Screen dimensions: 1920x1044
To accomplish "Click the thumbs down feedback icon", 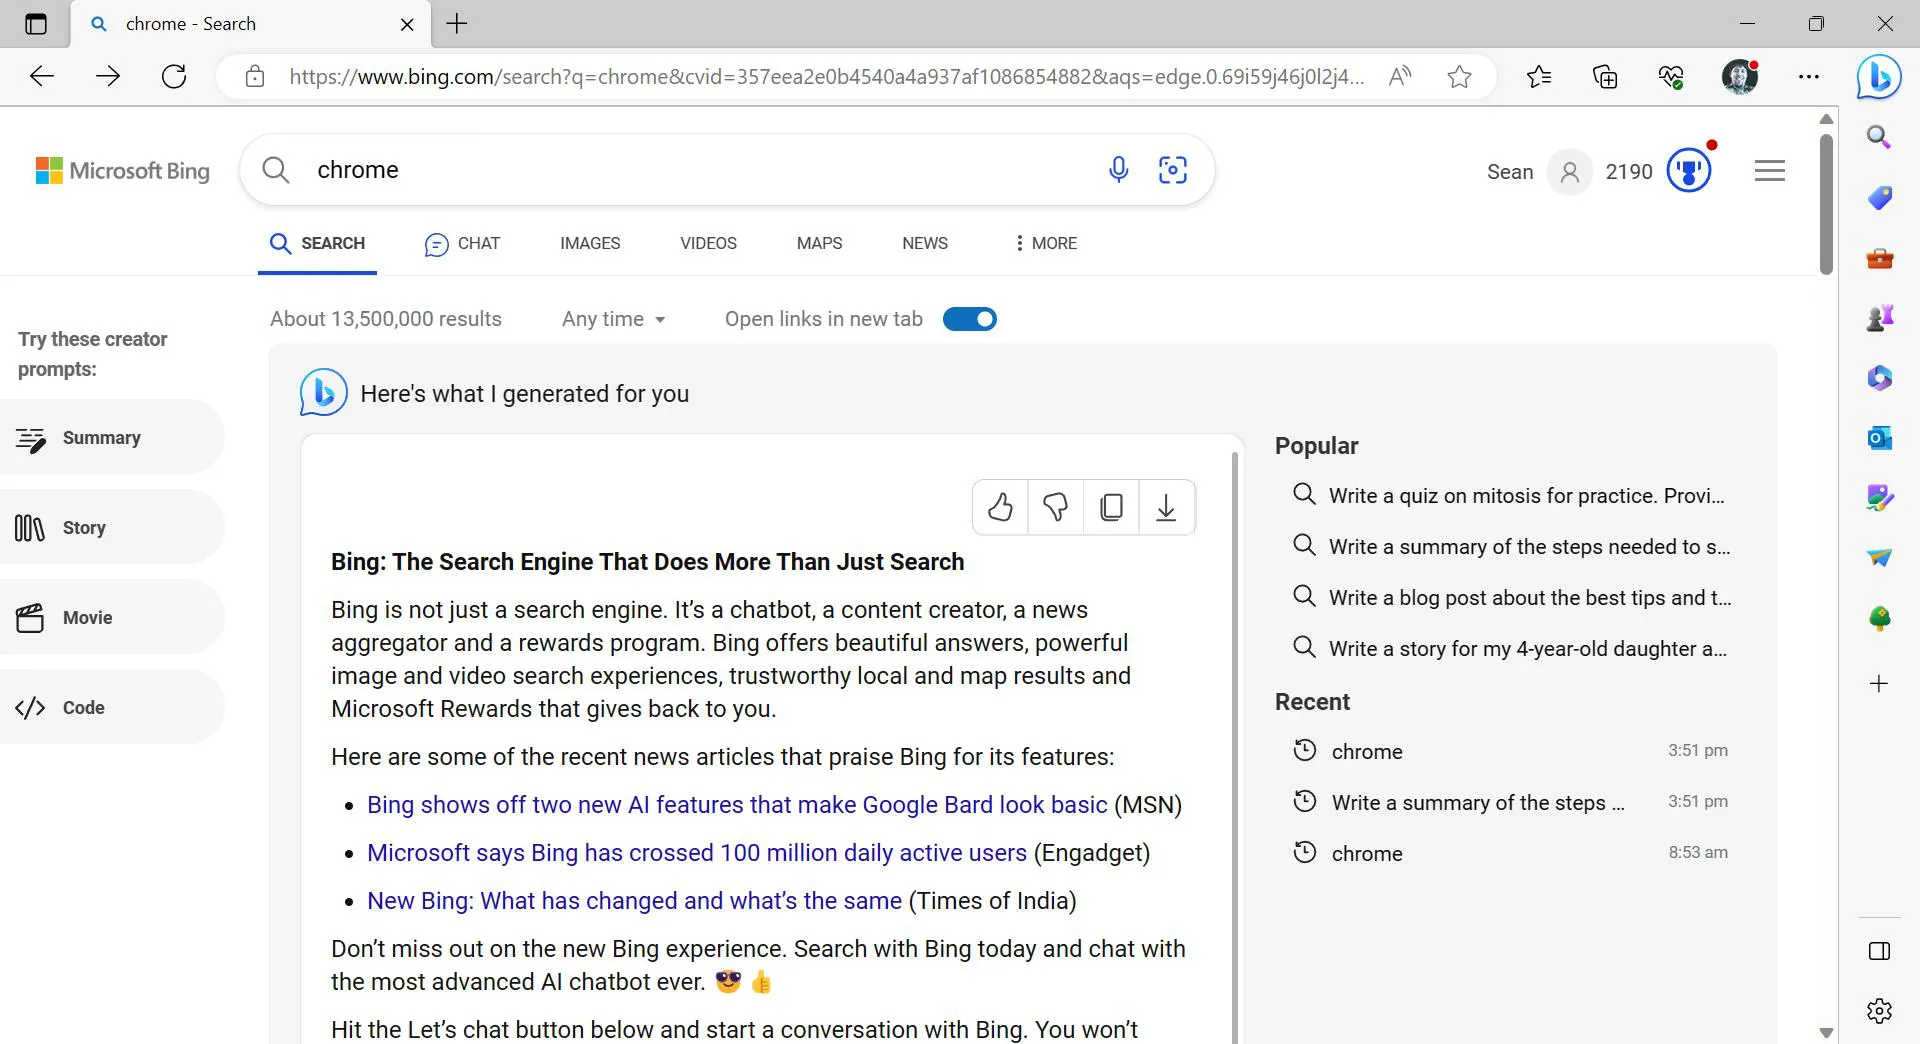I will pyautogui.click(x=1055, y=508).
